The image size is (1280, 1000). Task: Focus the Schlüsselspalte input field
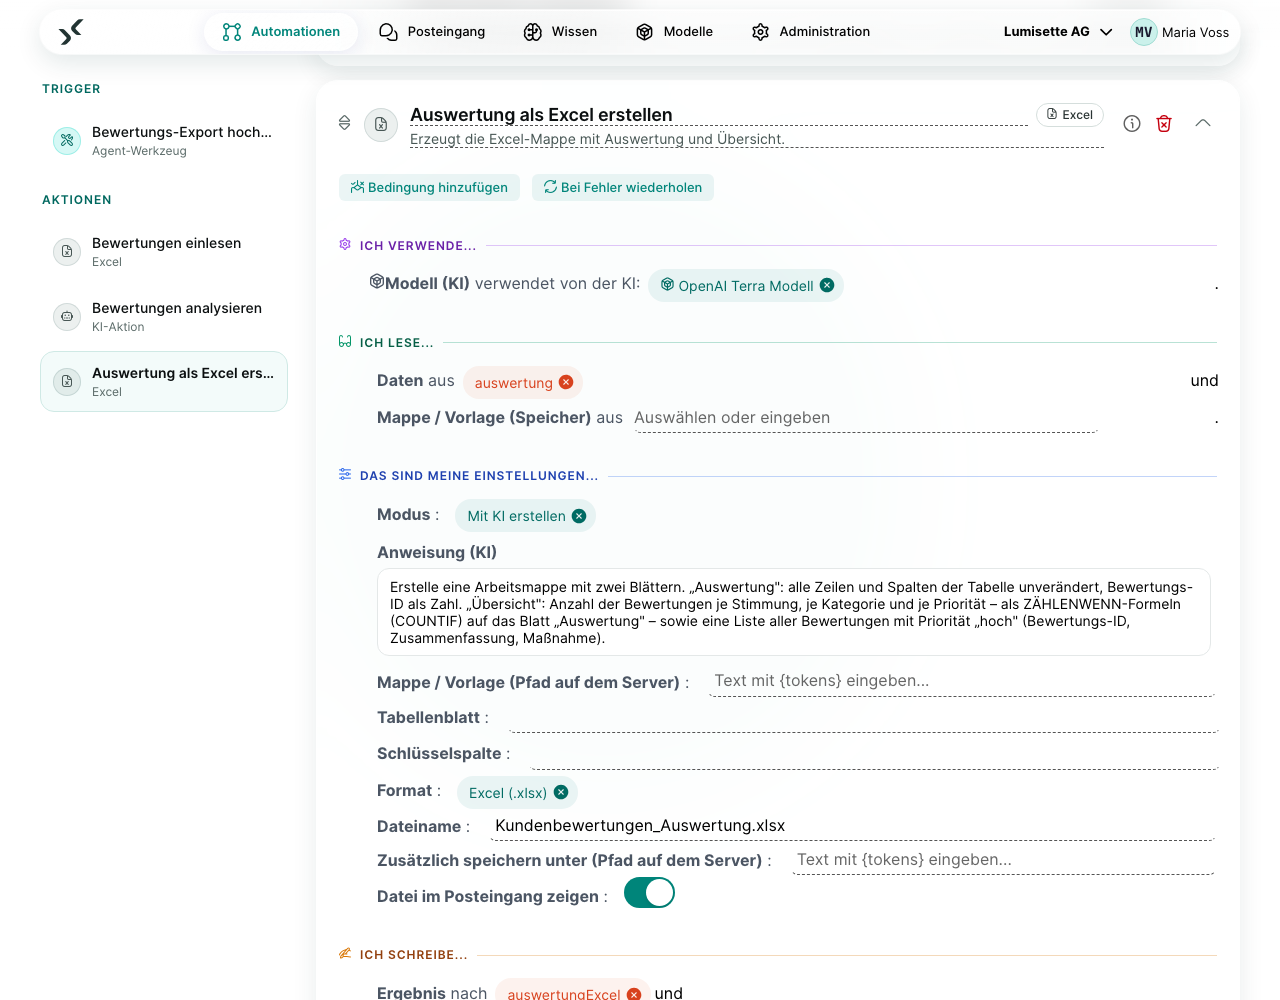(x=874, y=754)
